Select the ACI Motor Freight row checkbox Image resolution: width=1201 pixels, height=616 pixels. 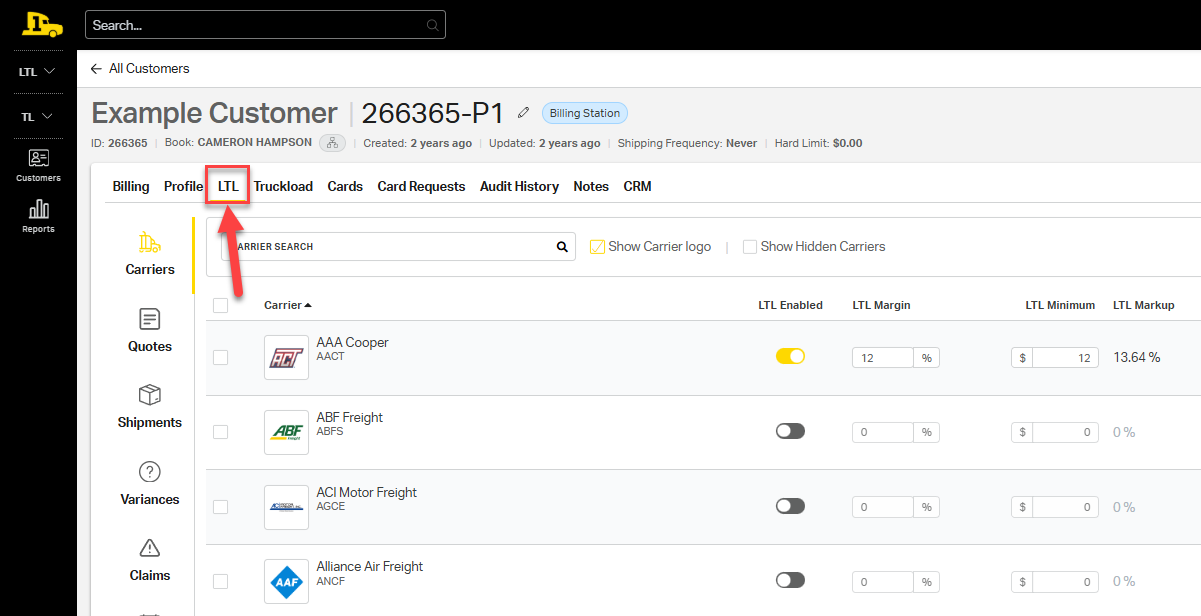point(221,507)
